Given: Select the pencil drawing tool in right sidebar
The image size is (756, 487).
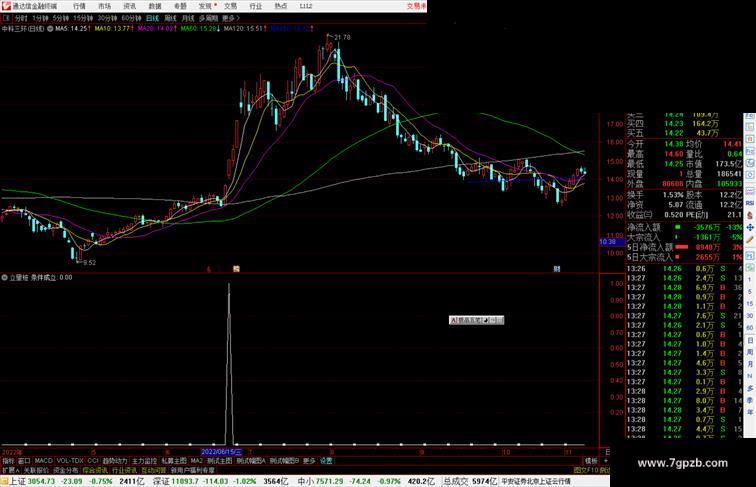Looking at the screenshot, I should [750, 239].
